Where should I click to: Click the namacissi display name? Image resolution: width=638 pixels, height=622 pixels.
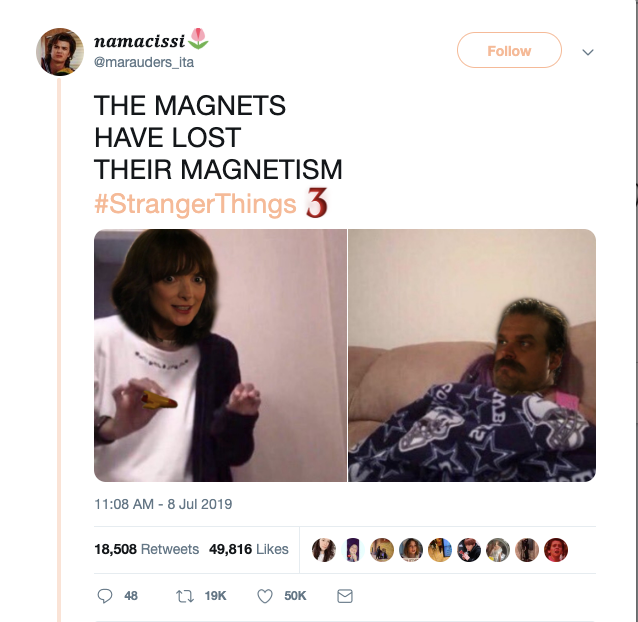[x=140, y=41]
